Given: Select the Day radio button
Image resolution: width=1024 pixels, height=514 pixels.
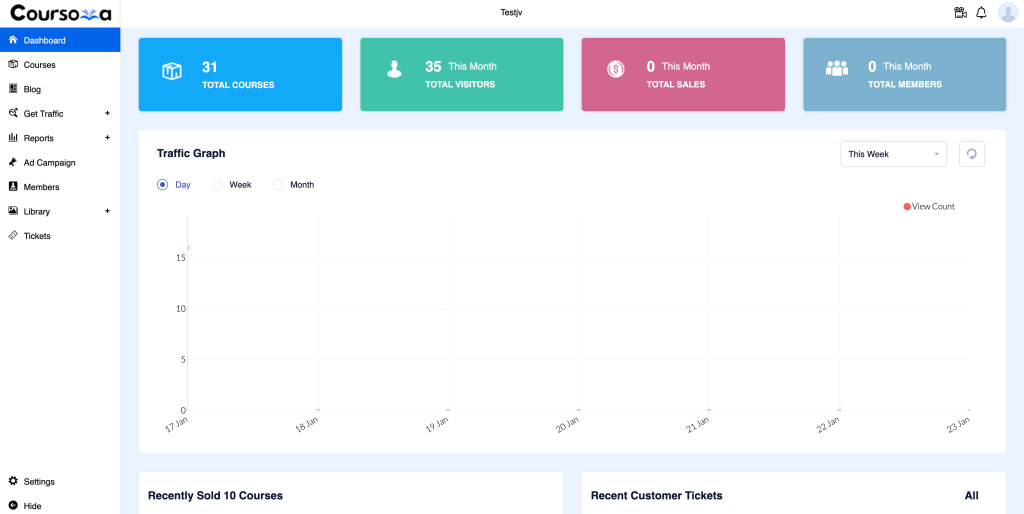Looking at the screenshot, I should (x=163, y=185).
